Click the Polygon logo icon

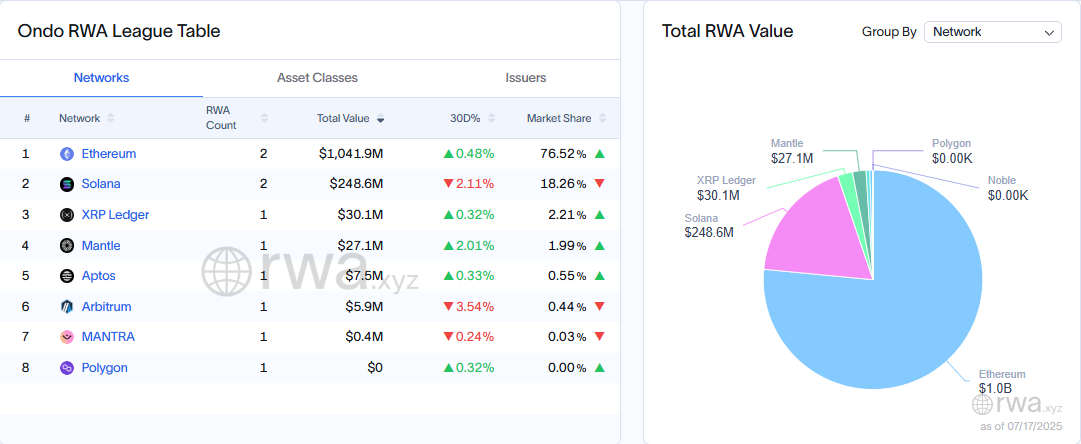click(x=67, y=368)
